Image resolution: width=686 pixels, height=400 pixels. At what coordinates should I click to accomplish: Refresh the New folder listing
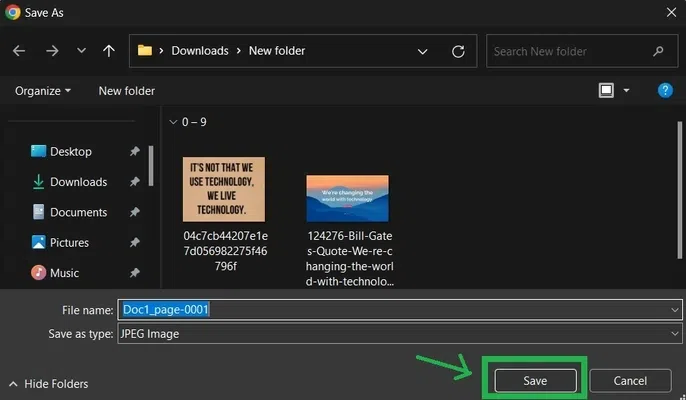pos(458,52)
